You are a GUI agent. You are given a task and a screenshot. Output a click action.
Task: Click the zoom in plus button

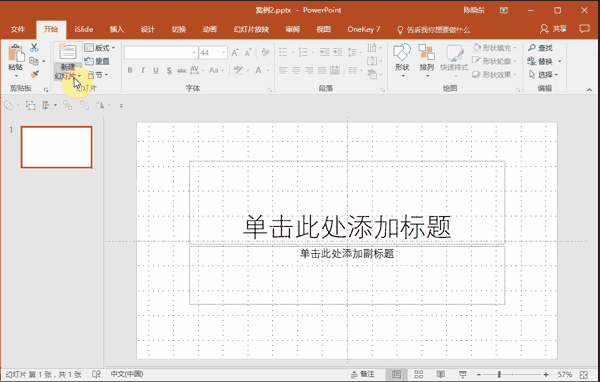pyautogui.click(x=546, y=374)
